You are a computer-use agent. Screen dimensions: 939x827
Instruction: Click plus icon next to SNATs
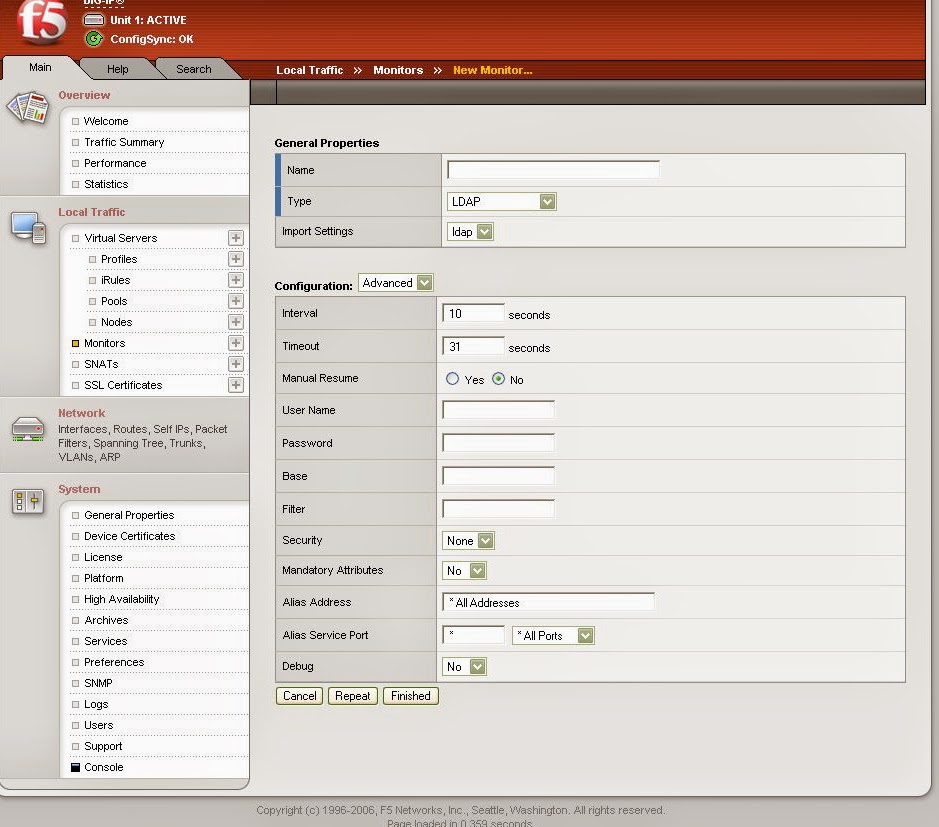(236, 364)
